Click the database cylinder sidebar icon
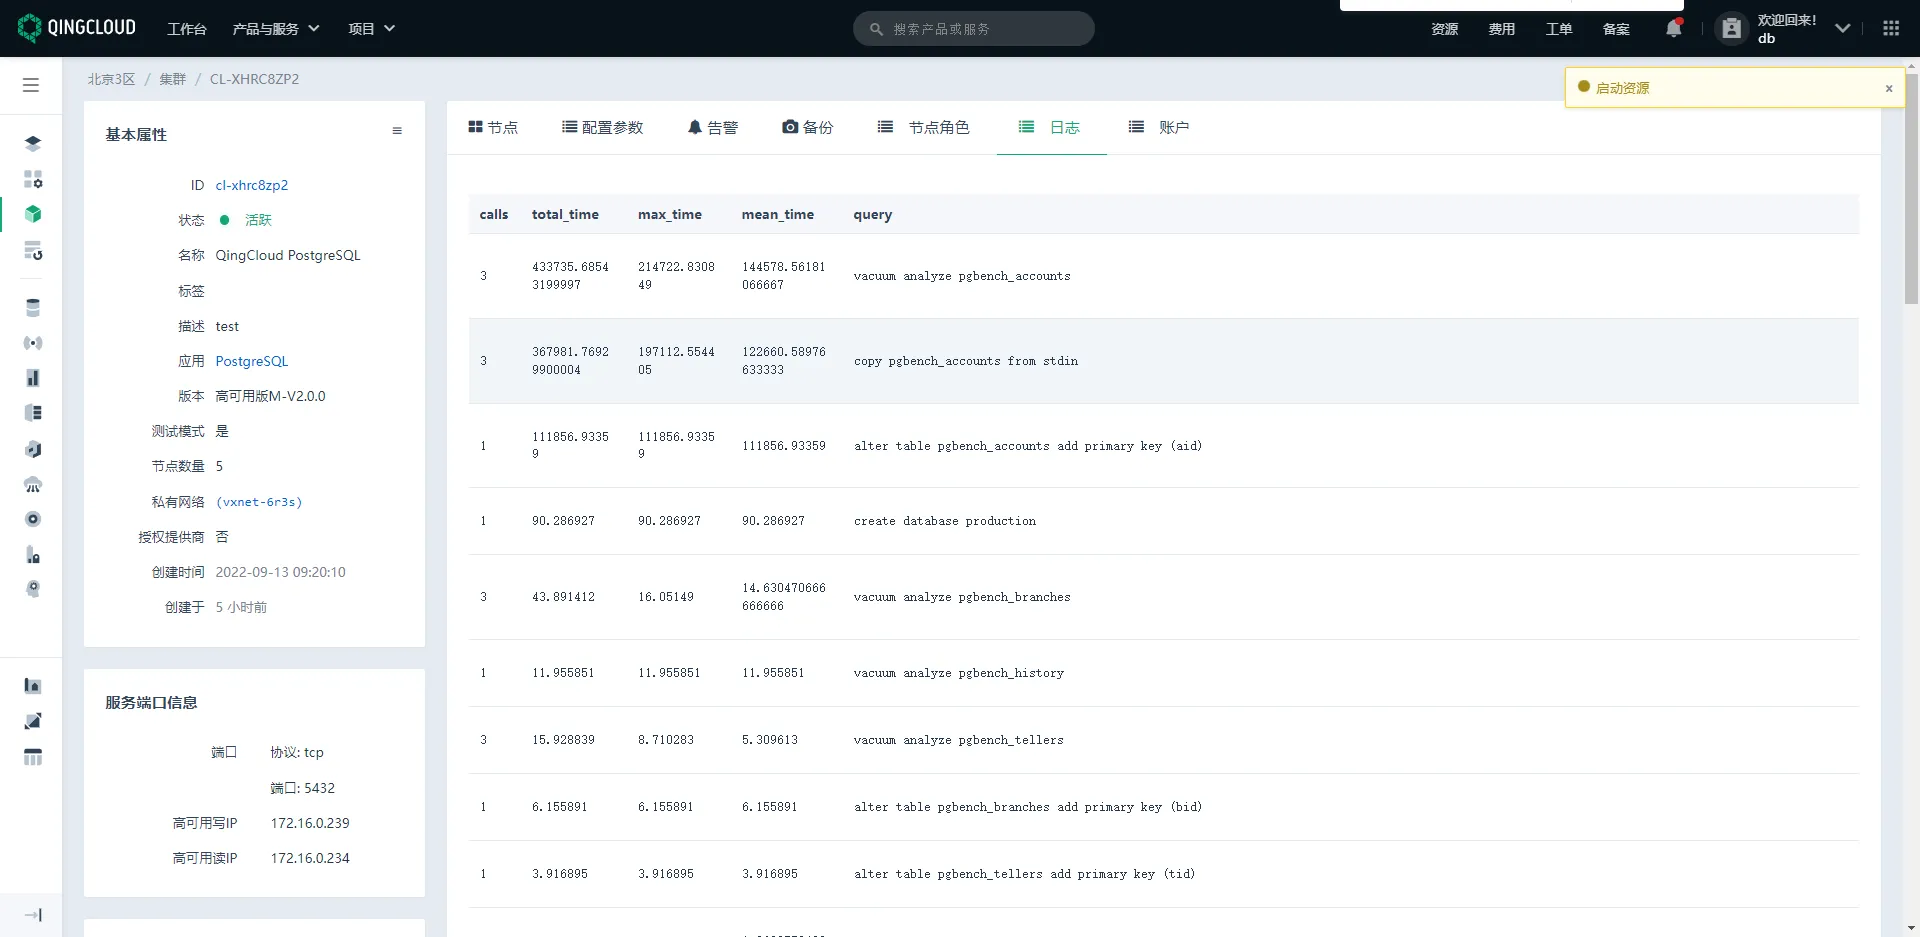Viewport: 1920px width, 937px height. [33, 308]
